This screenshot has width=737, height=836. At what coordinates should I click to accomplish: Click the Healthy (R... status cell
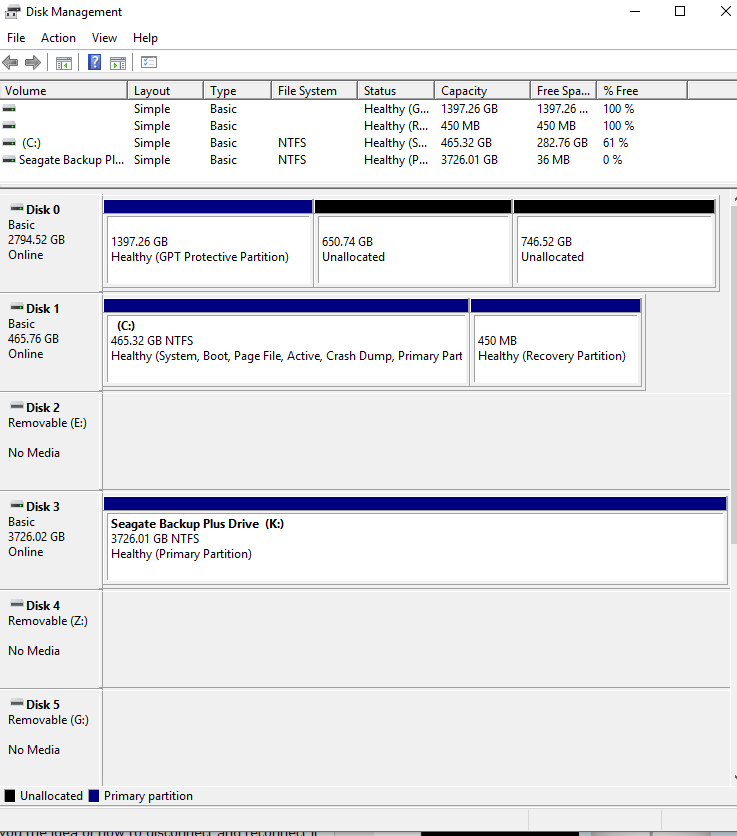pyautogui.click(x=396, y=126)
